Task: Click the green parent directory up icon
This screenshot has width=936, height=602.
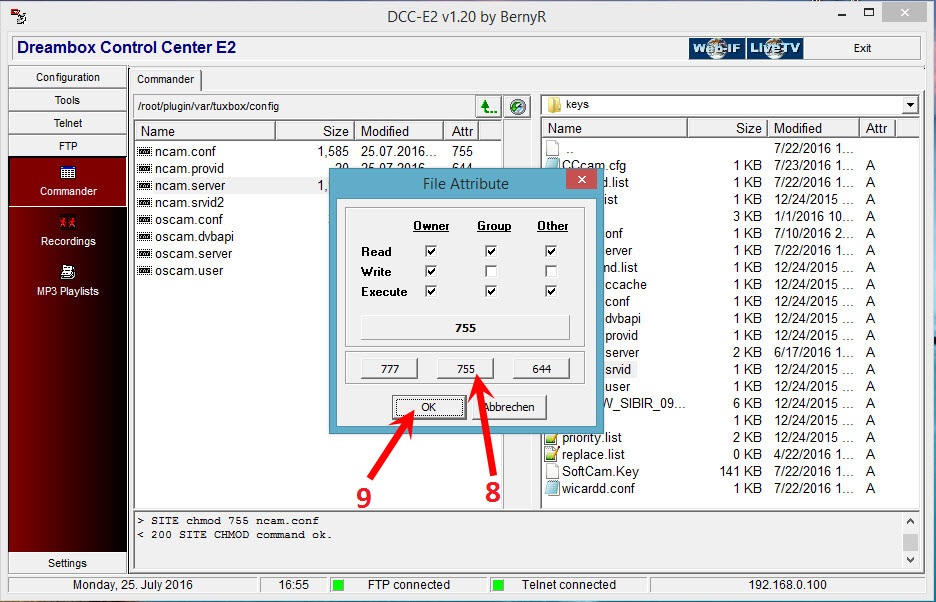Action: pos(488,106)
